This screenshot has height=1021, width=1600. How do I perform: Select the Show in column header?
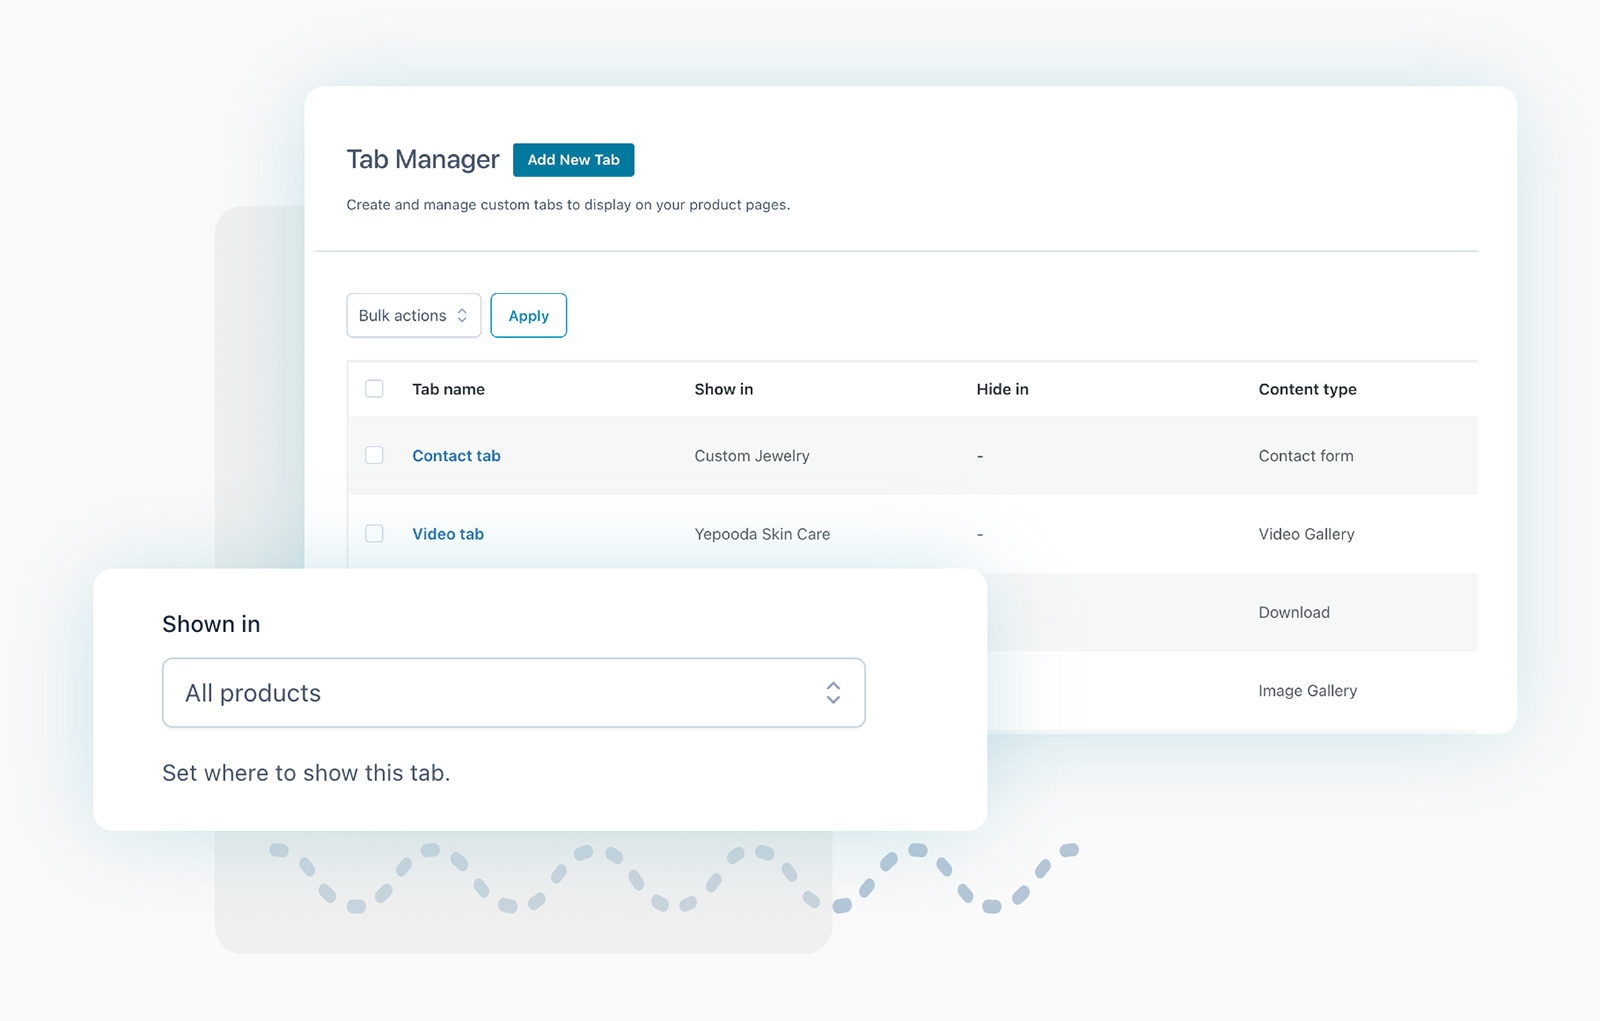tap(723, 389)
